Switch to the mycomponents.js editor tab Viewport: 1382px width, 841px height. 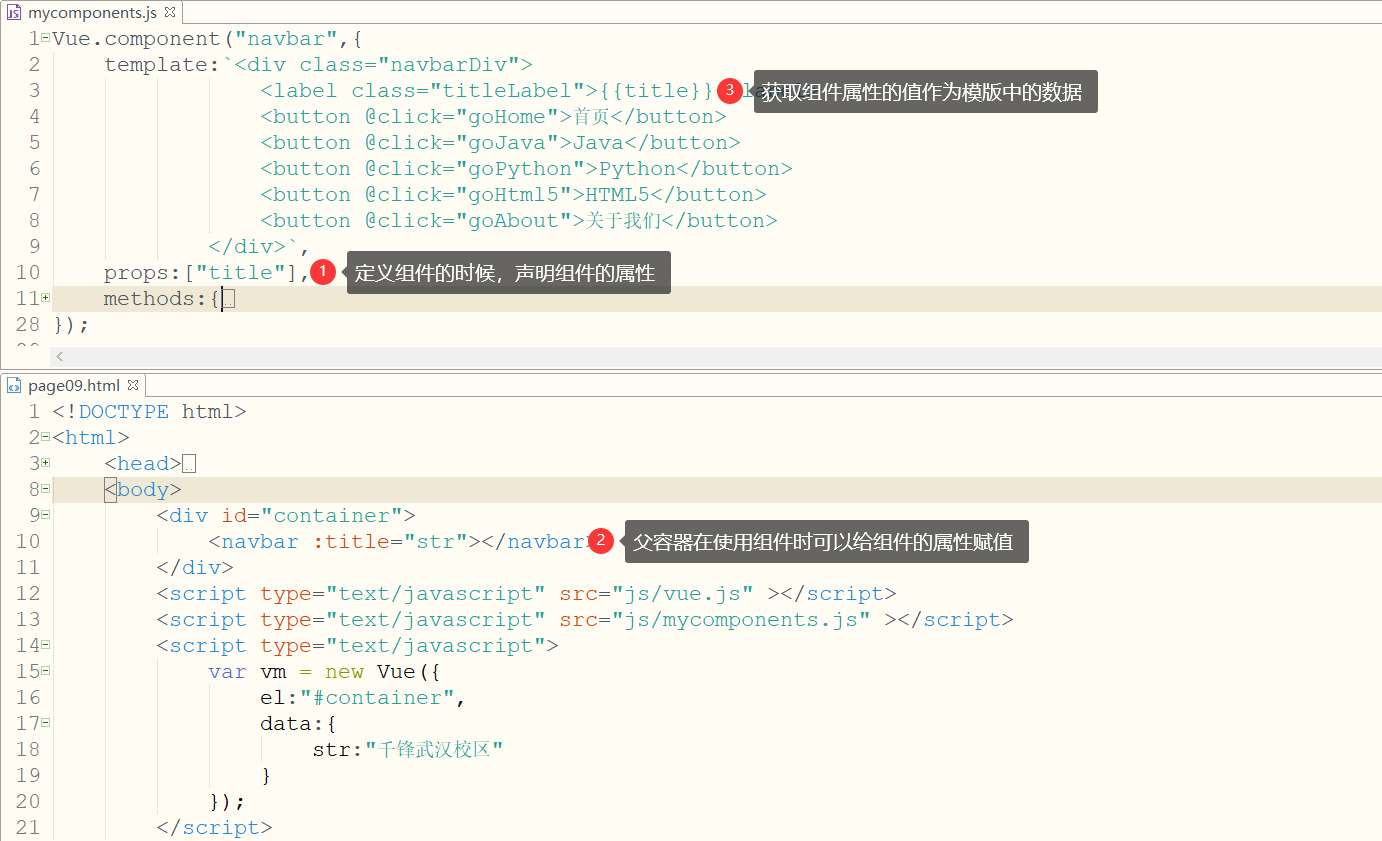(x=93, y=12)
